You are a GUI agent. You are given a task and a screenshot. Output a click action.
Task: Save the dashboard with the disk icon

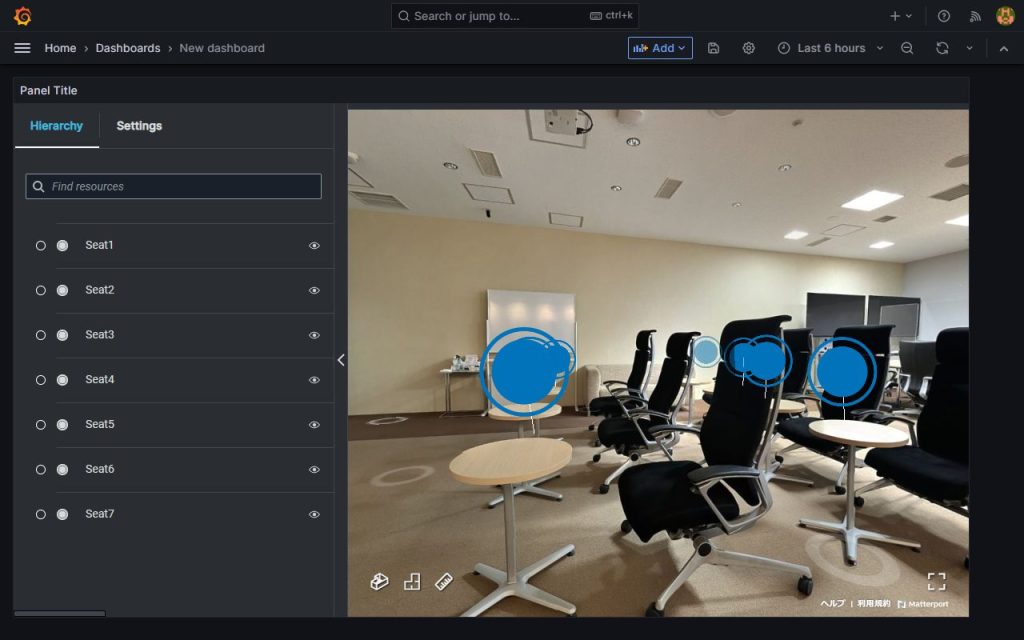coord(714,48)
